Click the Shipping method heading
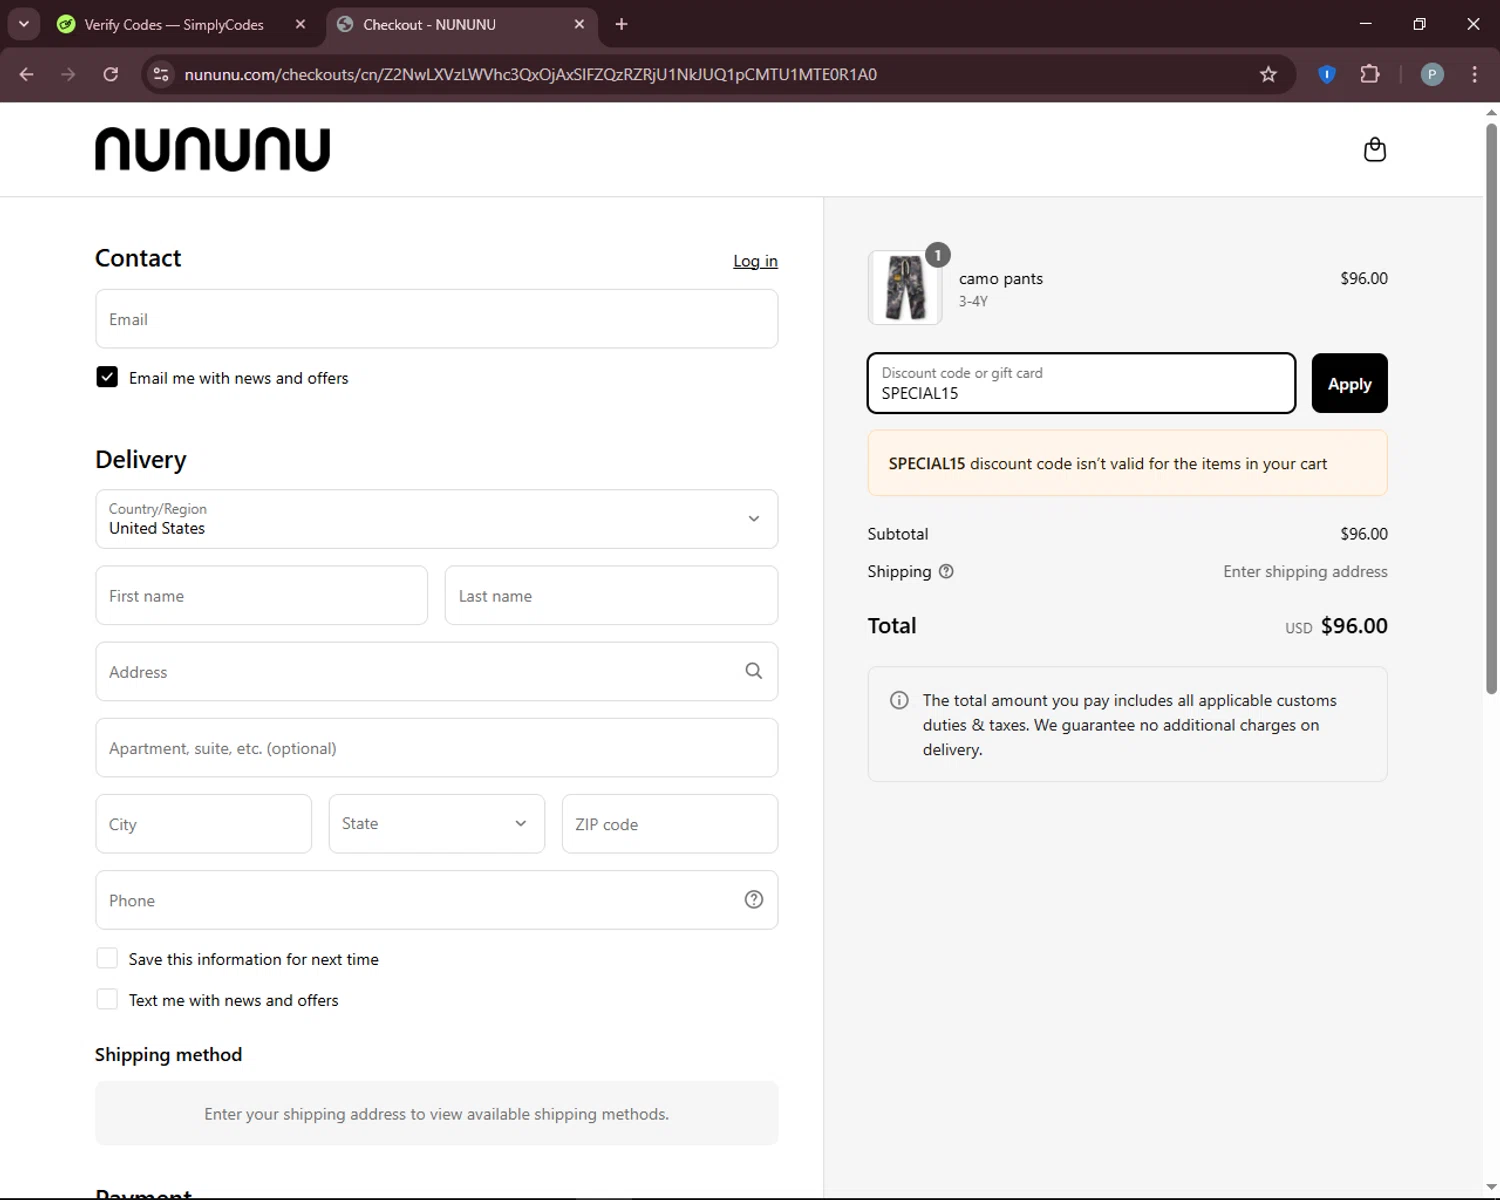The width and height of the screenshot is (1500, 1200). pos(168,1054)
